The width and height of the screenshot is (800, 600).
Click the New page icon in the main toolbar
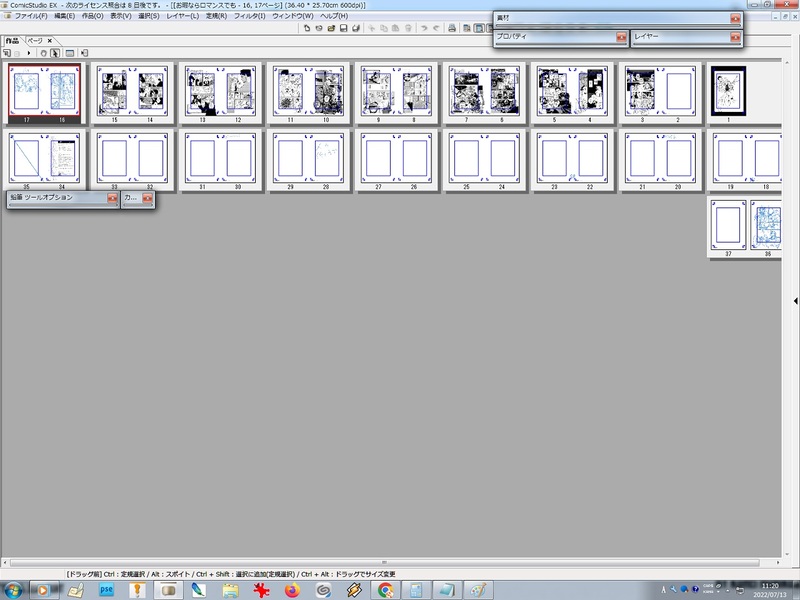tap(307, 28)
